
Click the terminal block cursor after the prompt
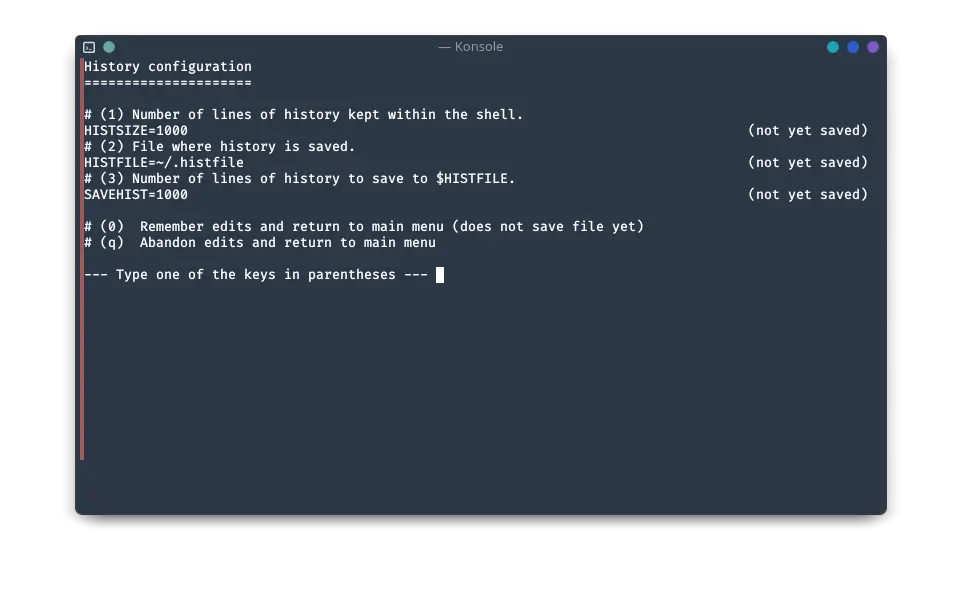(x=440, y=275)
